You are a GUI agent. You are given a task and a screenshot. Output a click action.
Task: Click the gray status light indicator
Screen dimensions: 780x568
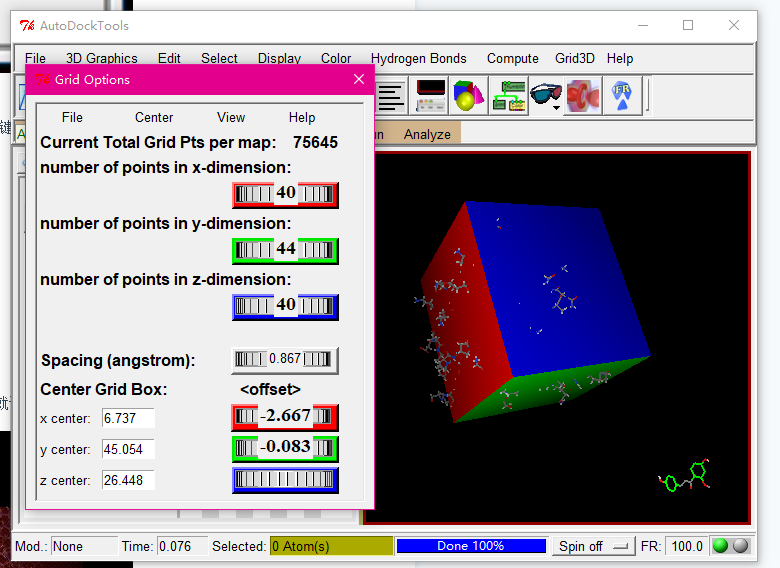click(x=740, y=546)
